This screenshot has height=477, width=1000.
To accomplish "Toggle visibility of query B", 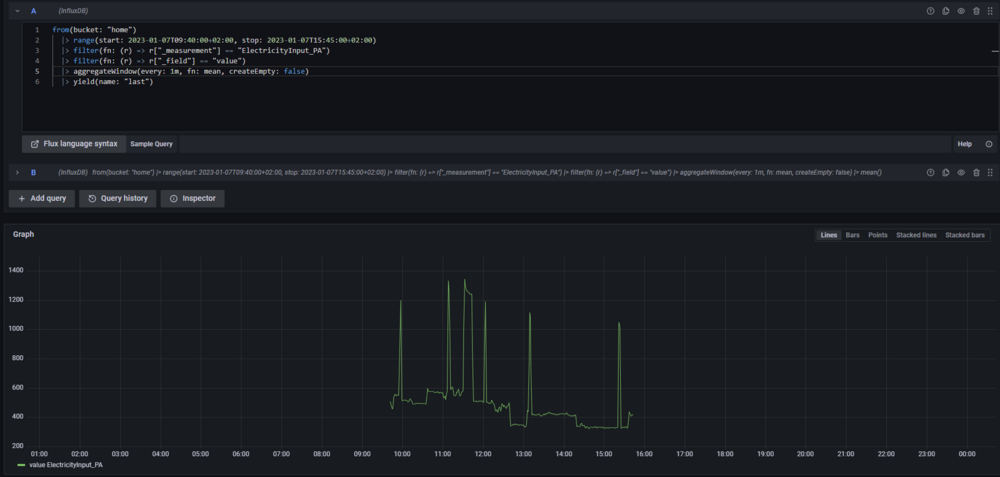I will pyautogui.click(x=961, y=172).
